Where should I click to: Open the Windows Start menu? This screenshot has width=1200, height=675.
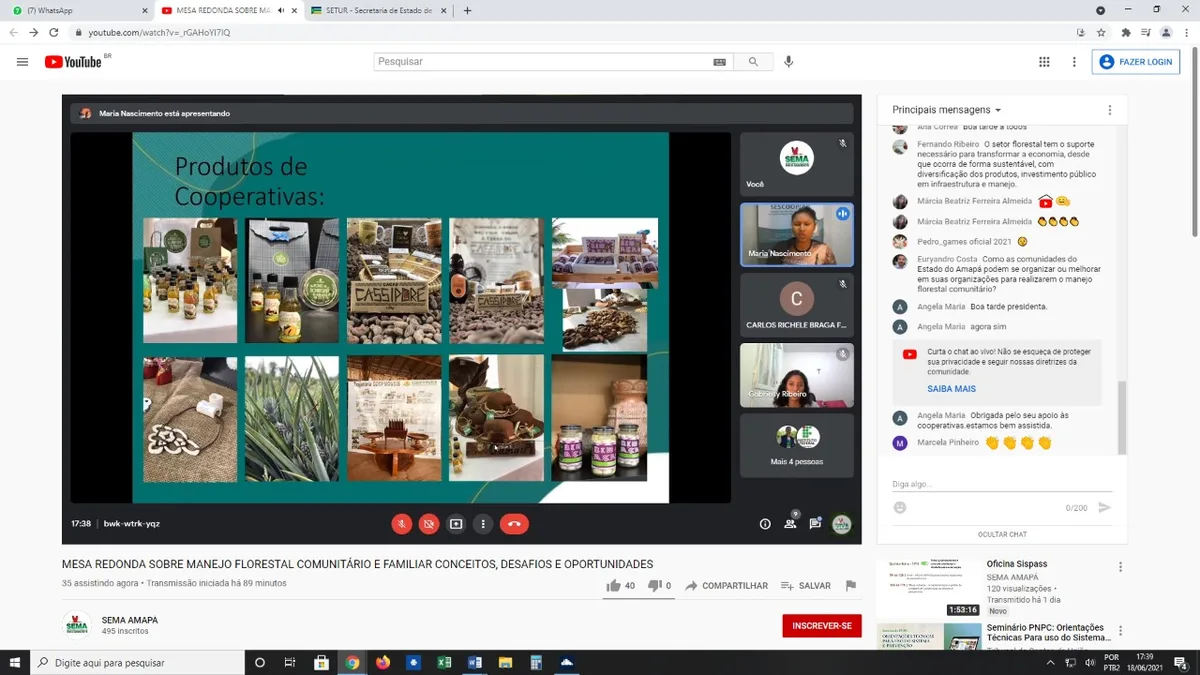(x=15, y=662)
